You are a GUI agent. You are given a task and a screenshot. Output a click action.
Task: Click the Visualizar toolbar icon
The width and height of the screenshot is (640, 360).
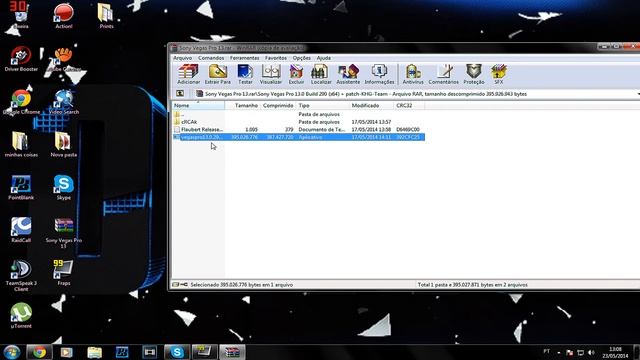click(271, 74)
